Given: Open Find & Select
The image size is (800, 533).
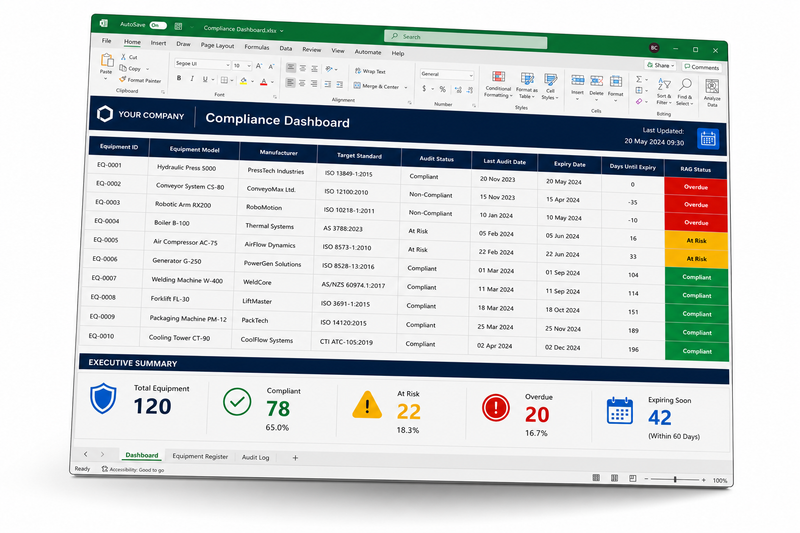Looking at the screenshot, I should (x=685, y=92).
